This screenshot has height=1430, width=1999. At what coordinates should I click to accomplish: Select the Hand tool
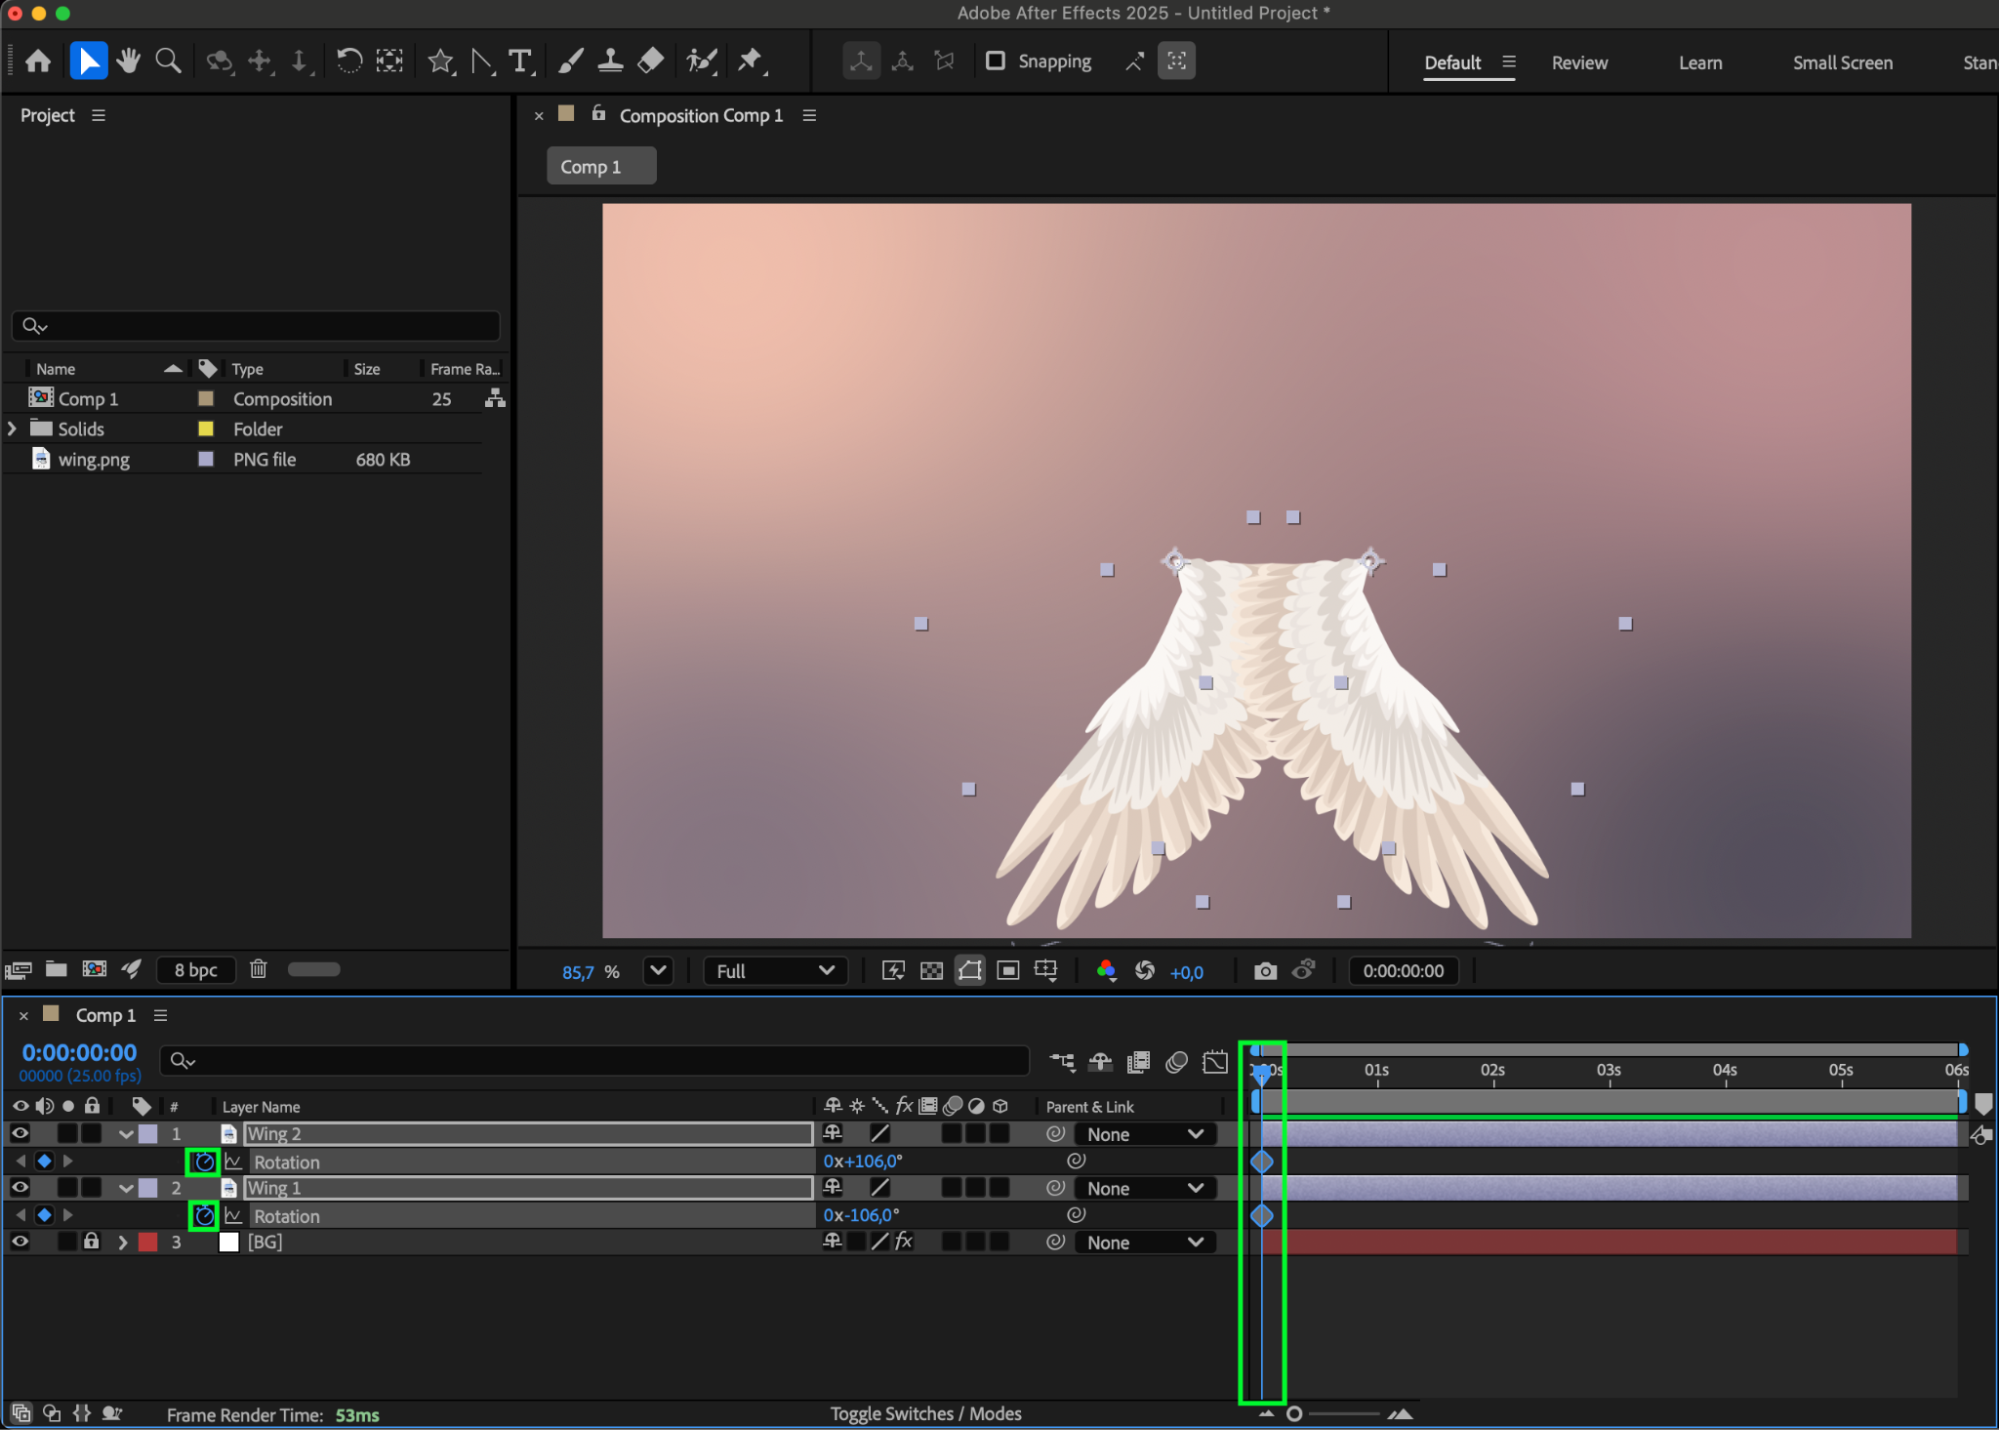click(x=128, y=62)
